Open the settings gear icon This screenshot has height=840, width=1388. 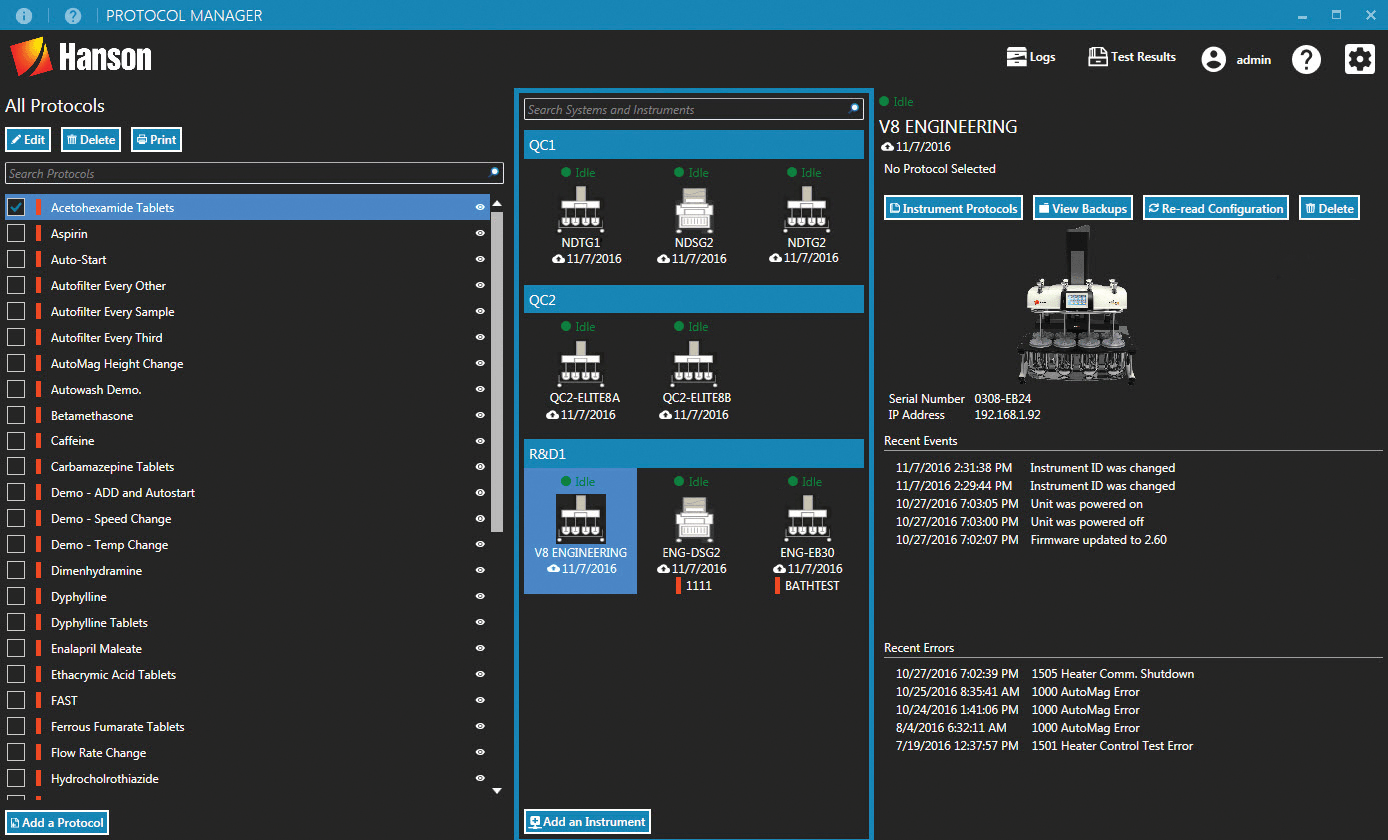tap(1359, 58)
